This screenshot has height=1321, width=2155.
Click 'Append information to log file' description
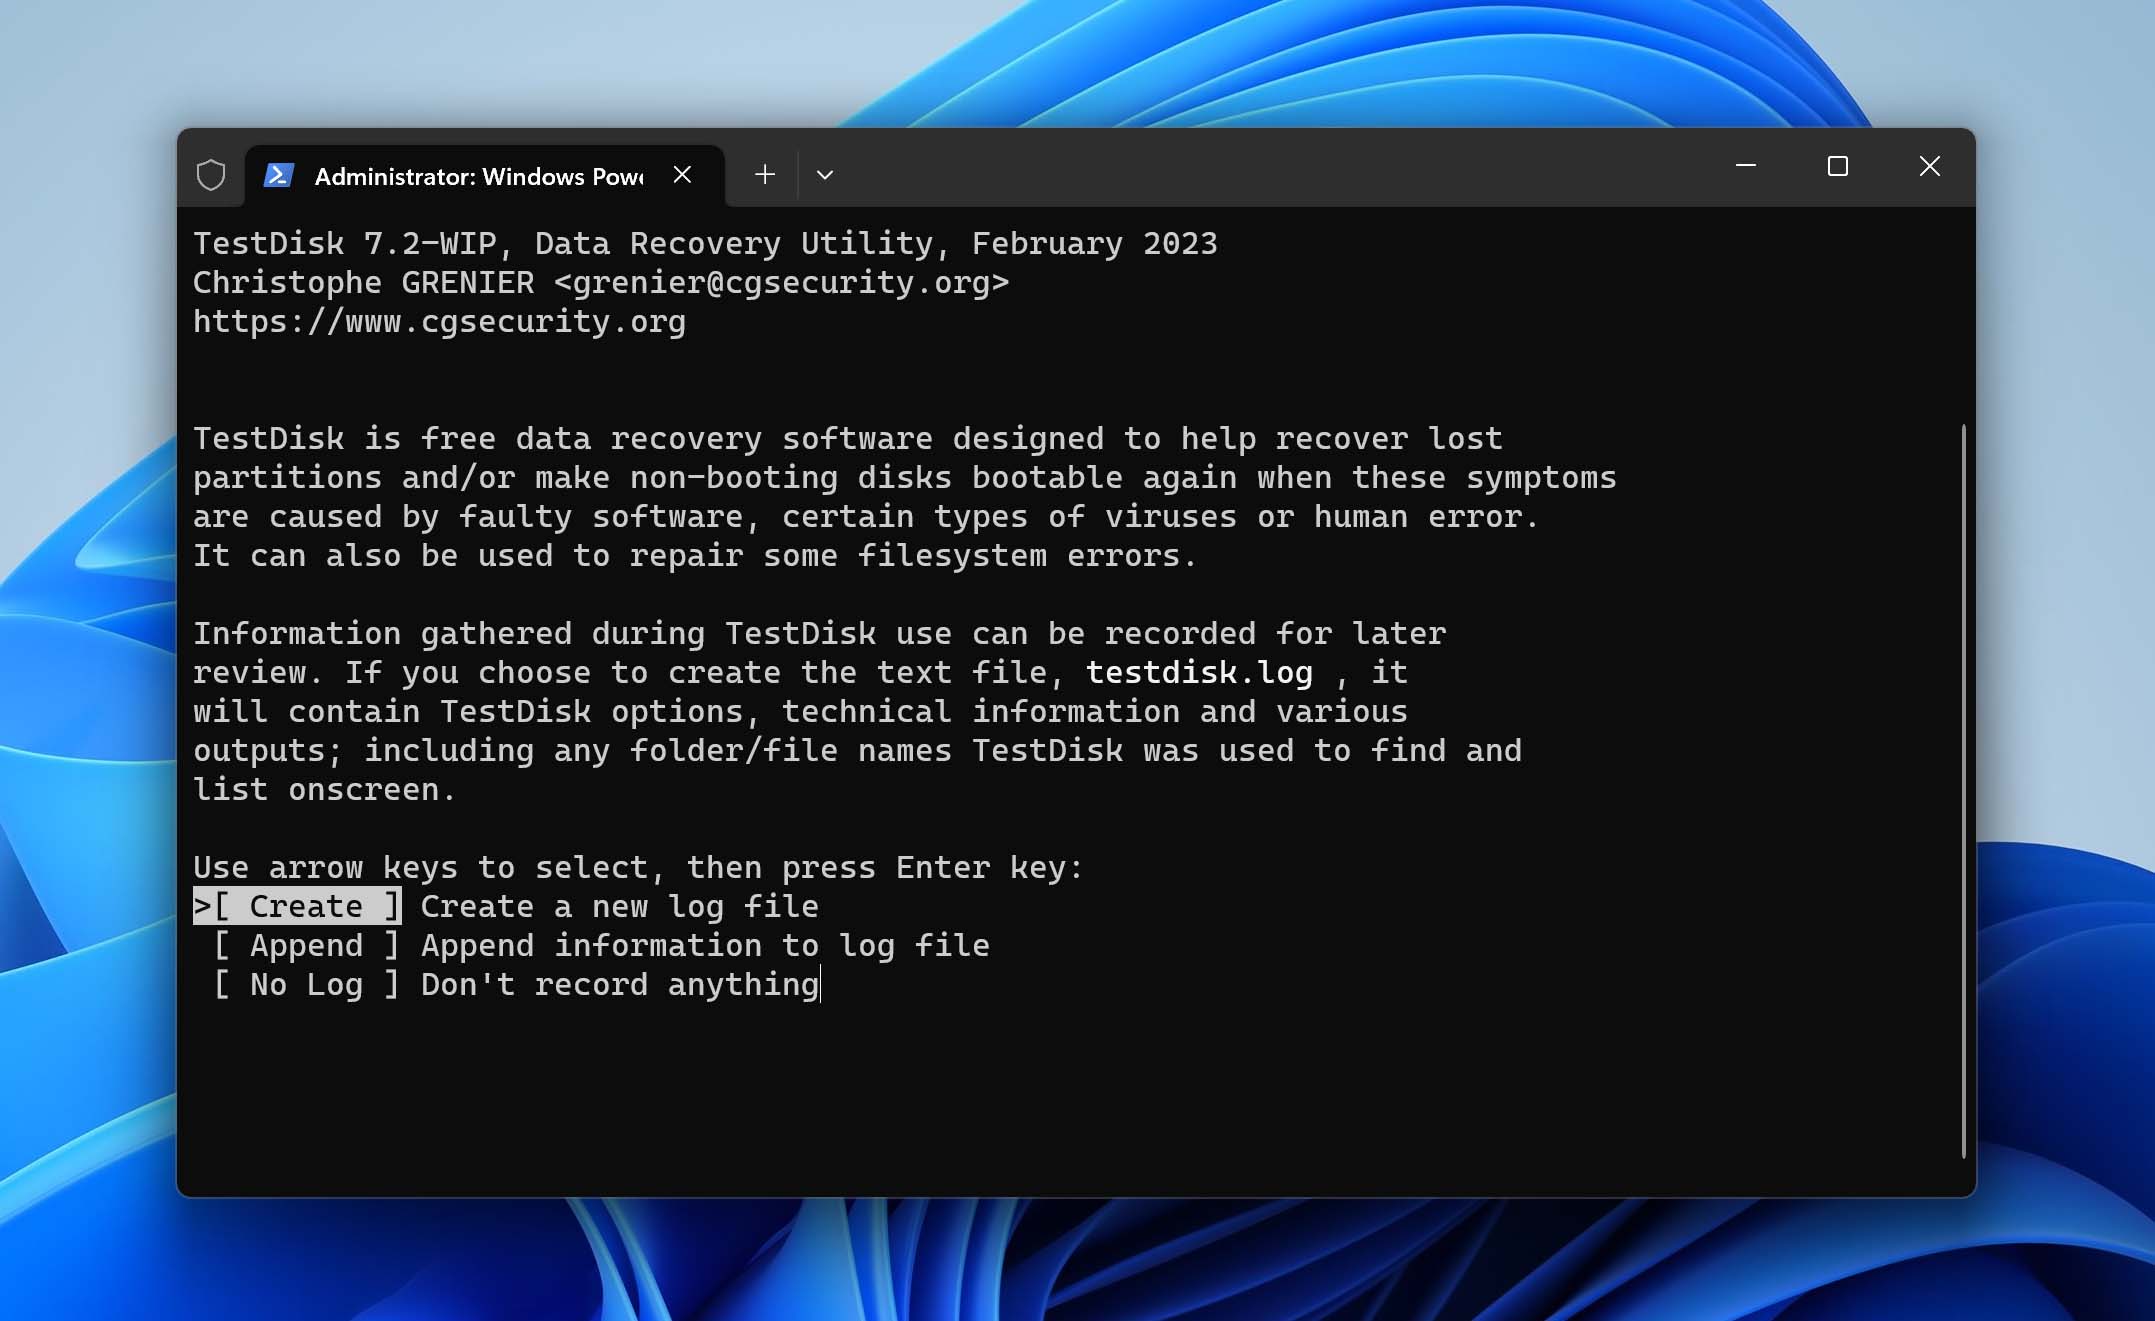tap(705, 946)
